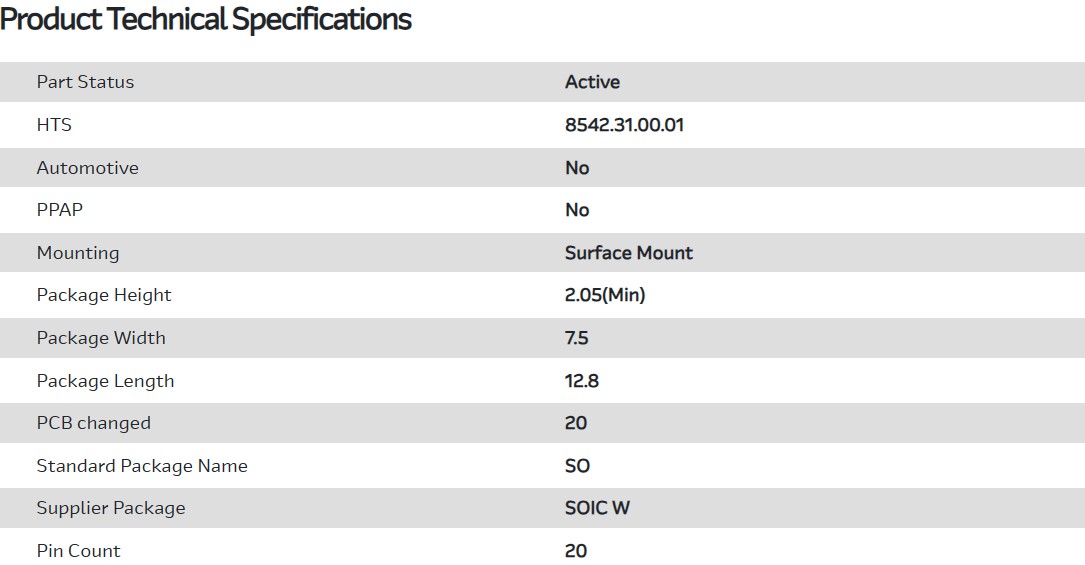Select the PCB changed label
This screenshot has width=1085, height=565.
93,423
